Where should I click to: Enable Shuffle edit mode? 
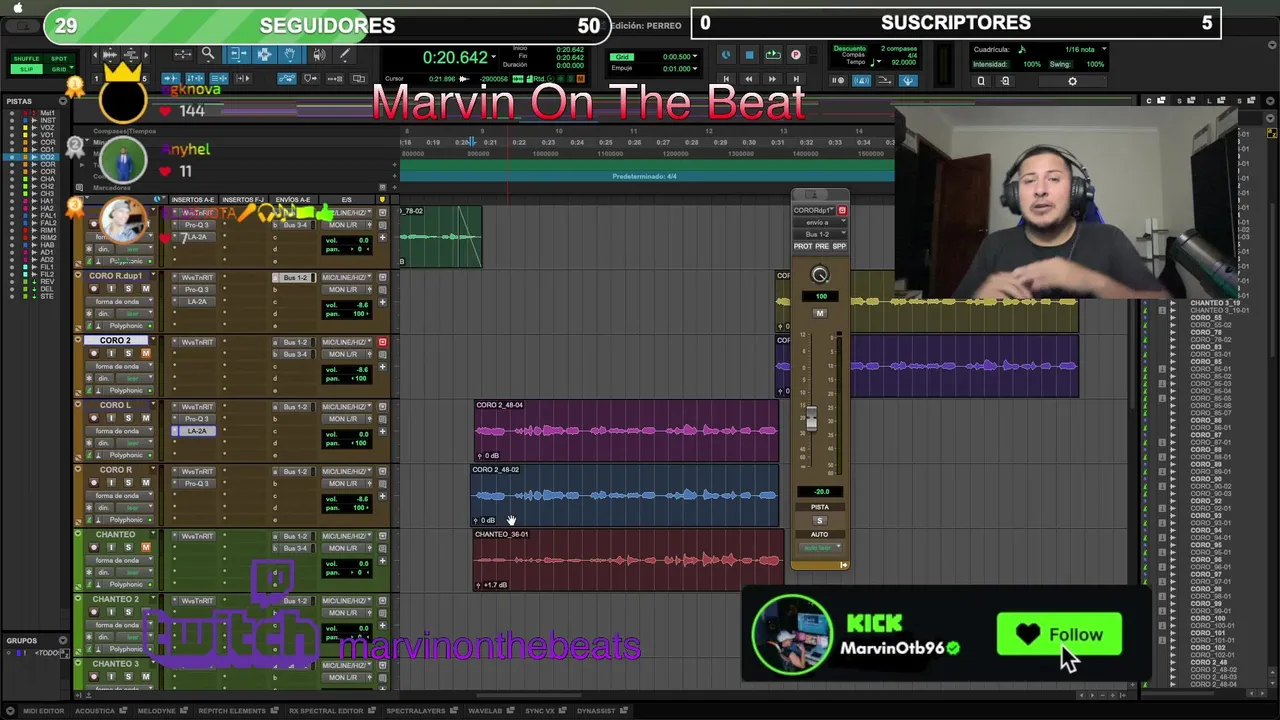(27, 59)
